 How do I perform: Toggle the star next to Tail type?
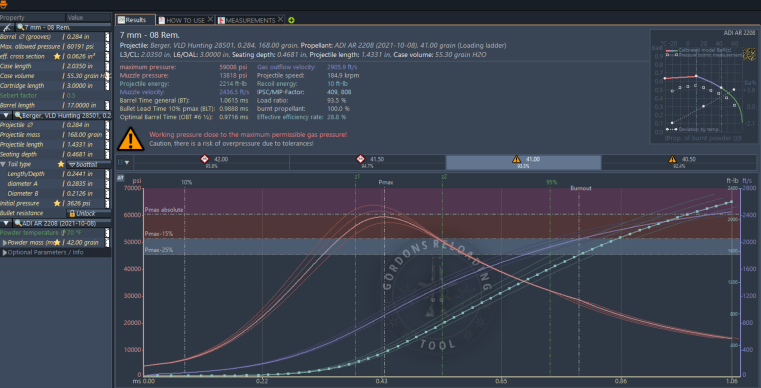61,164
